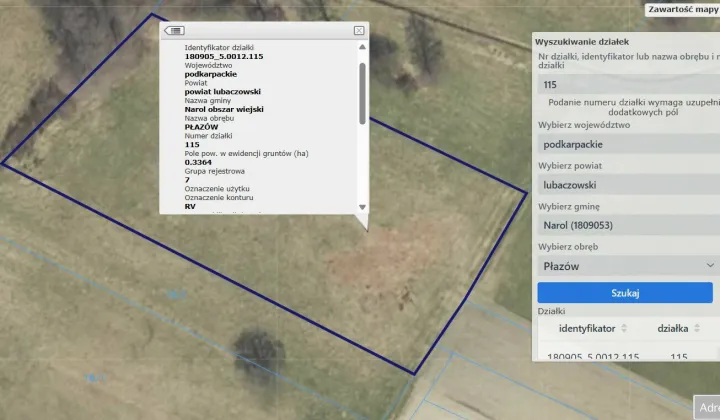Click the podkarpackie value in popup
This screenshot has width=720, height=420.
click(x=211, y=74)
